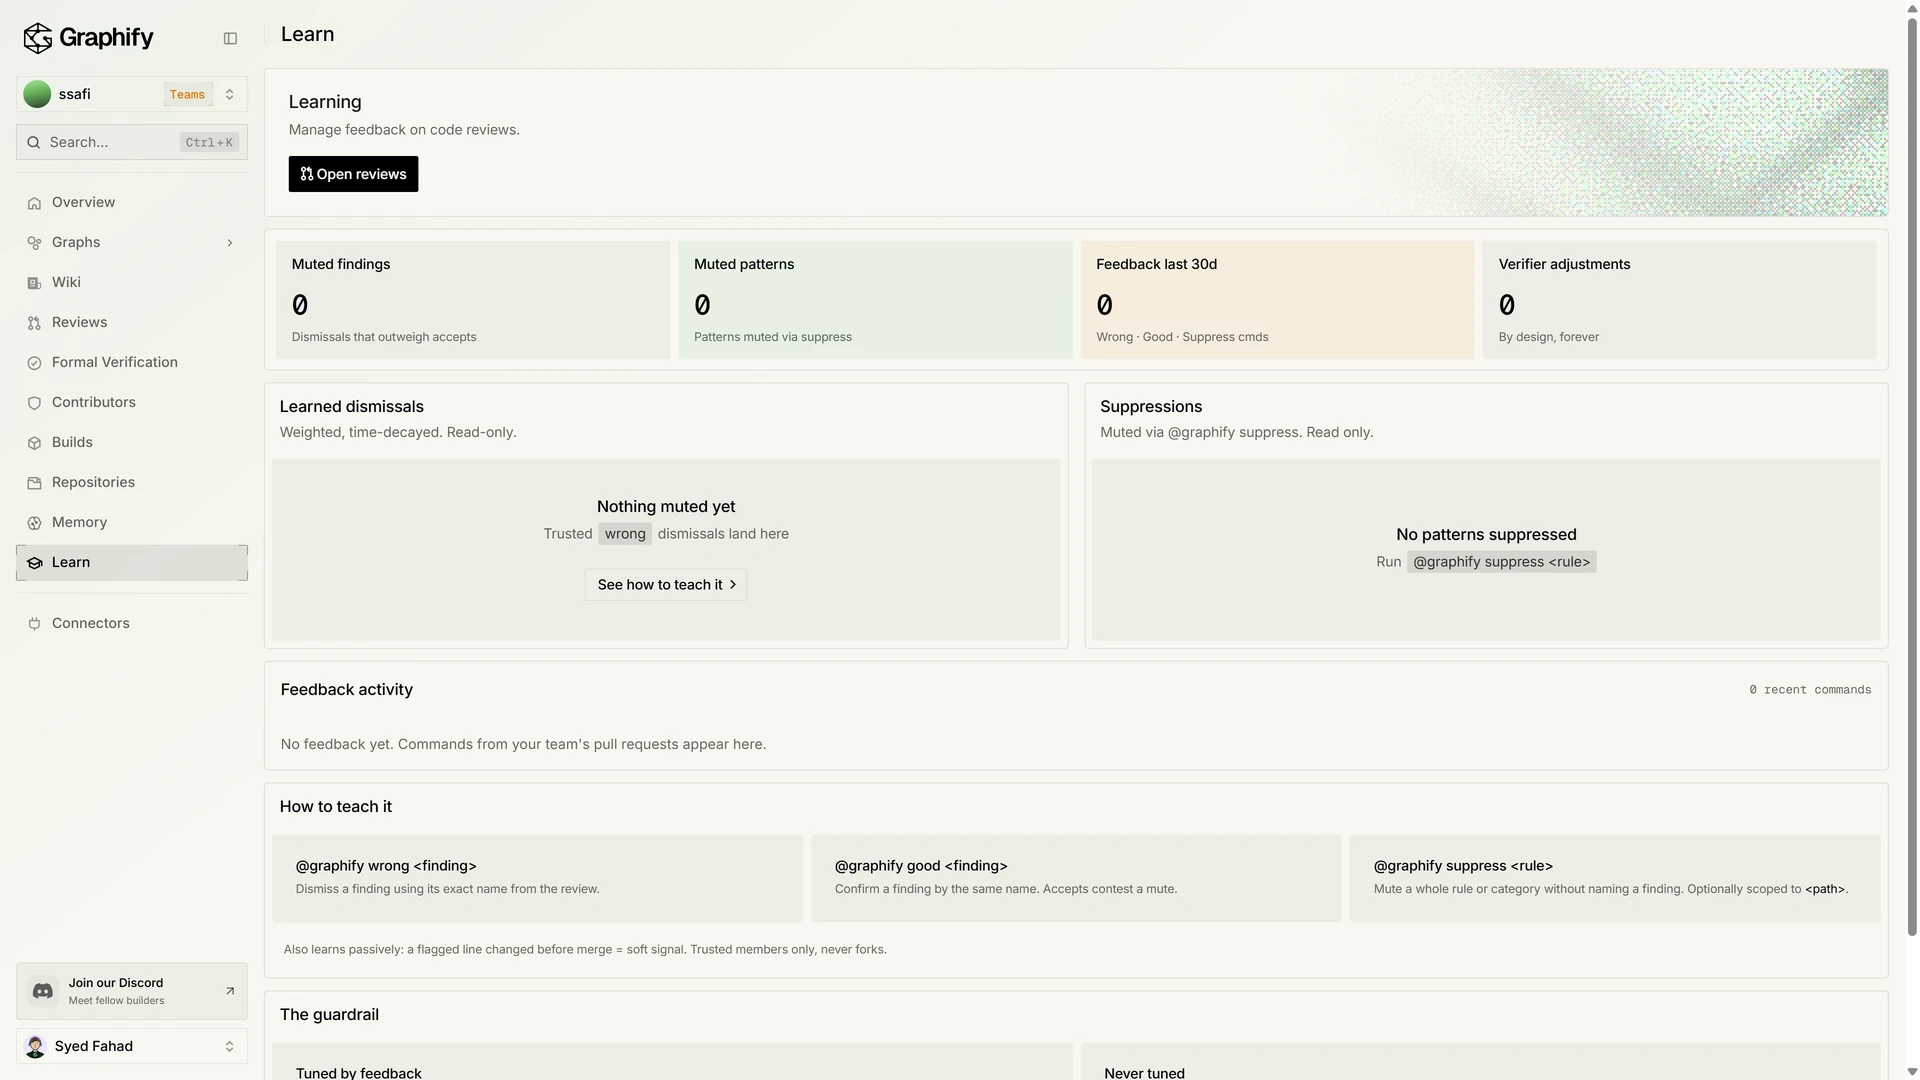1920x1080 pixels.
Task: Navigate to Formal Verification
Action: coord(132,363)
